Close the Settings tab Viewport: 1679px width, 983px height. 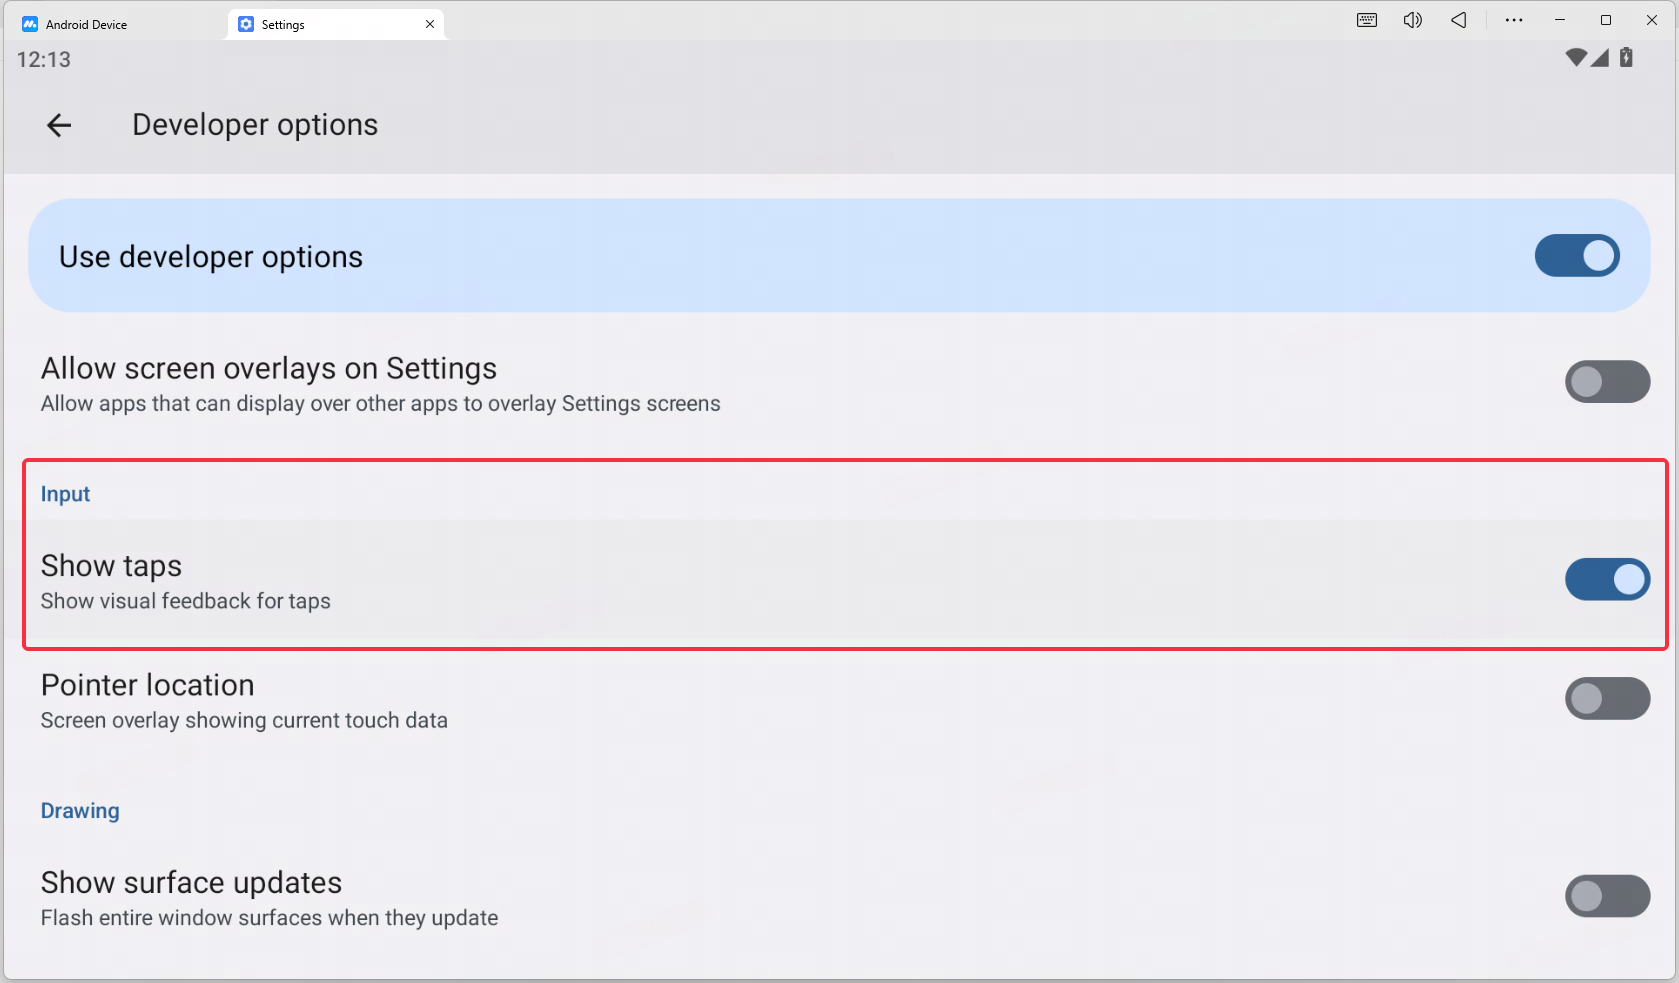point(430,24)
